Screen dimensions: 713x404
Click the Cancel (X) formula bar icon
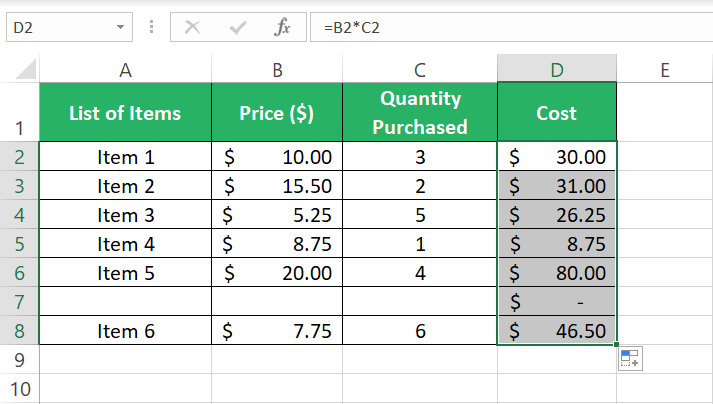click(x=193, y=28)
